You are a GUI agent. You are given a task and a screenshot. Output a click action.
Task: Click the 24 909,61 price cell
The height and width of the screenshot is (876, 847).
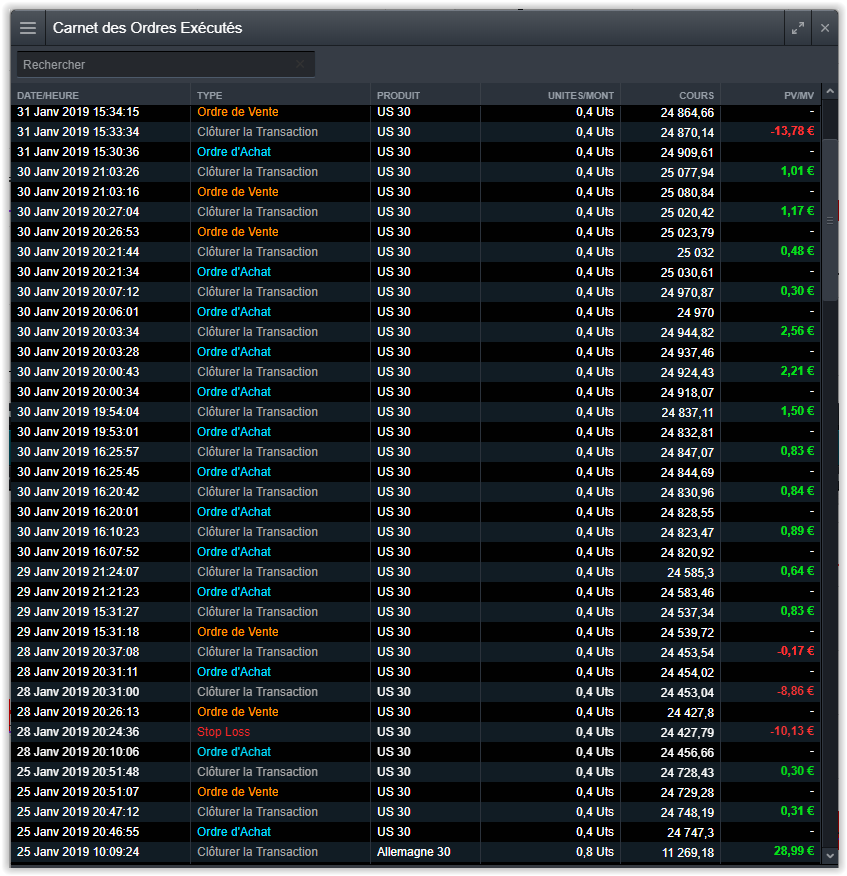coord(687,153)
